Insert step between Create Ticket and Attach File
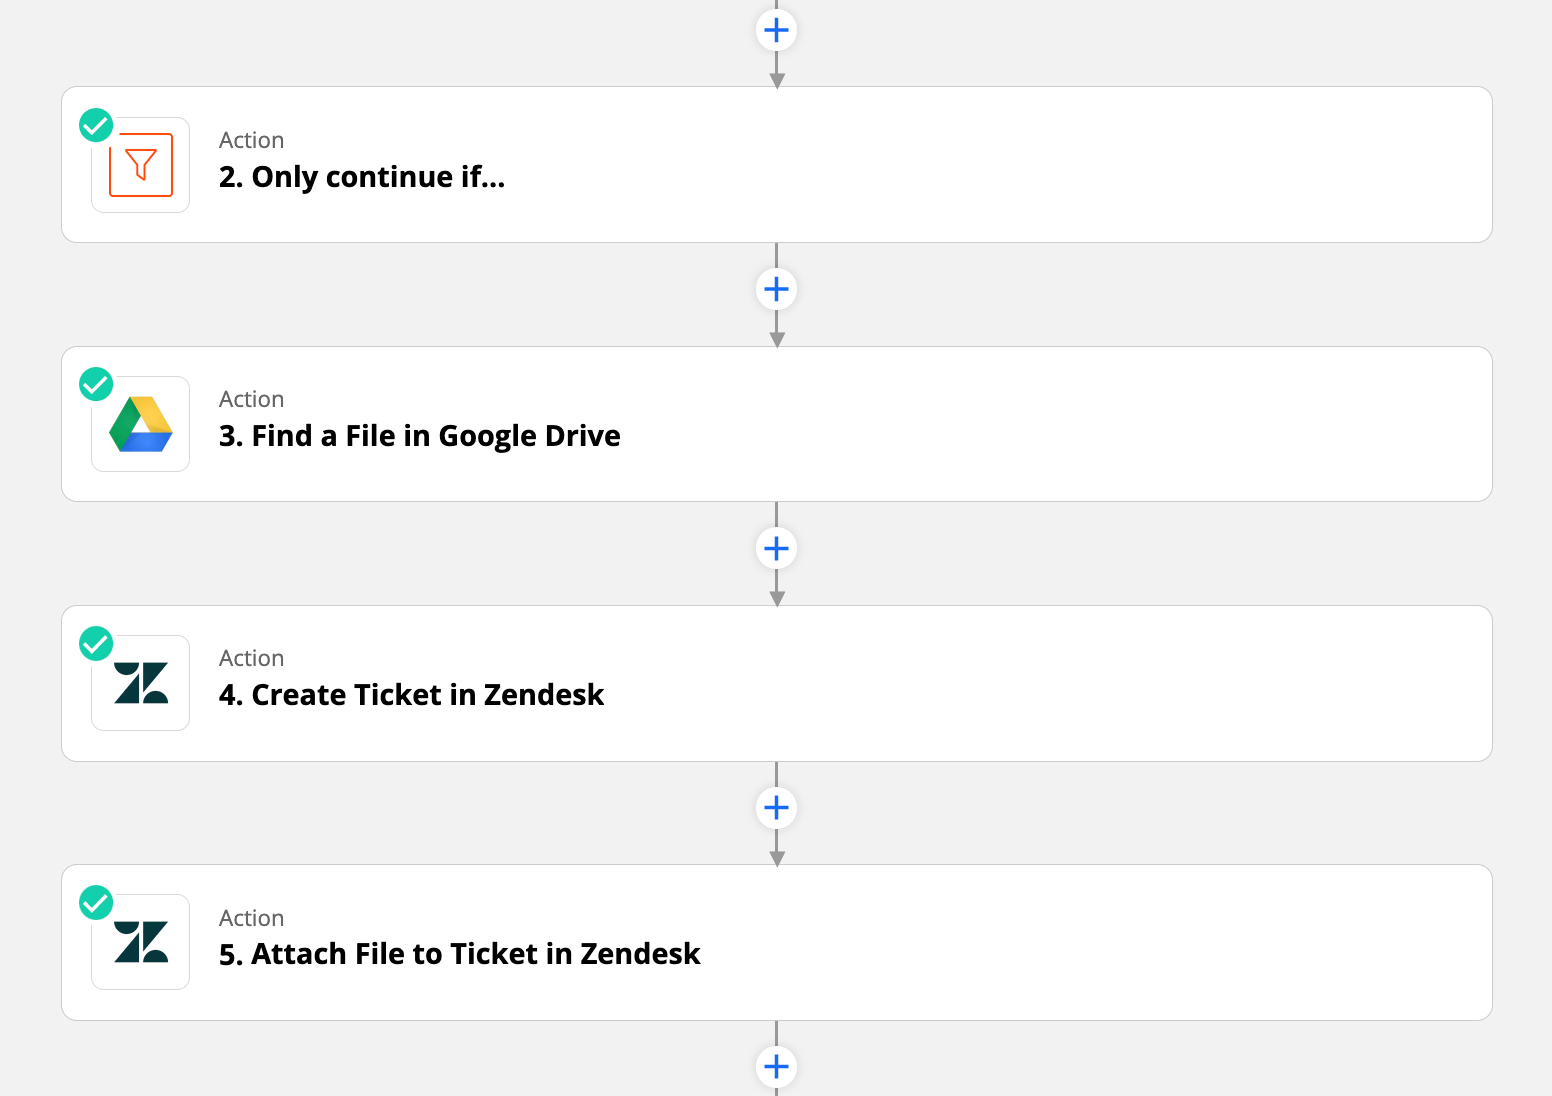1552x1096 pixels. 776,807
